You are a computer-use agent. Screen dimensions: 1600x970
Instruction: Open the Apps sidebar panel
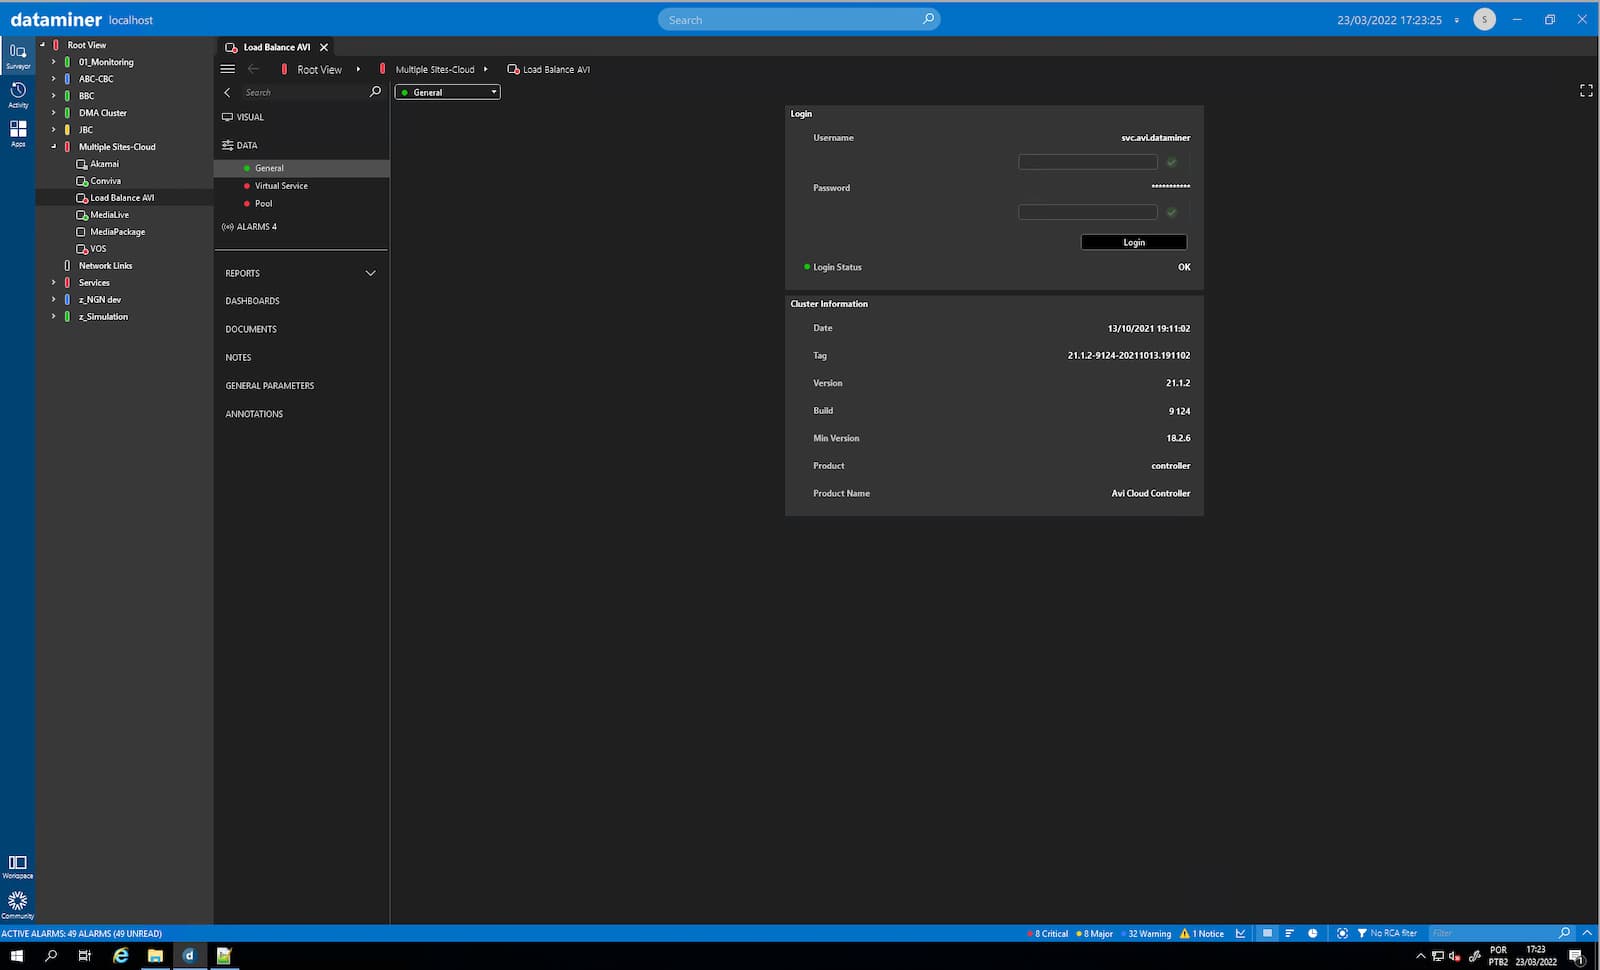click(x=18, y=133)
